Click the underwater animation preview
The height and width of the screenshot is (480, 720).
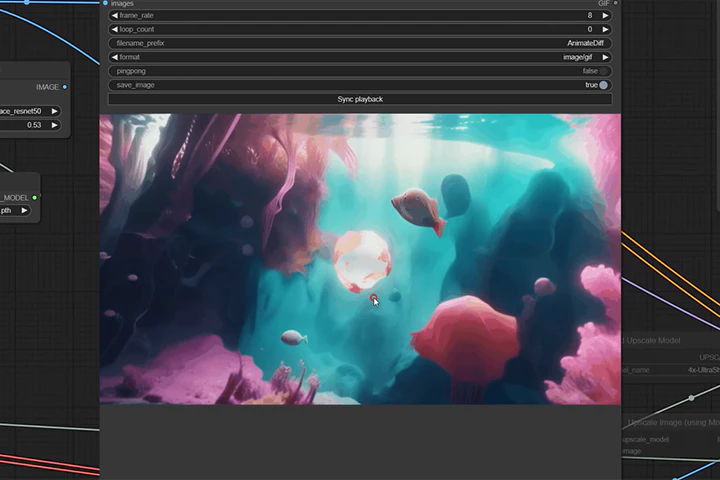[360, 259]
